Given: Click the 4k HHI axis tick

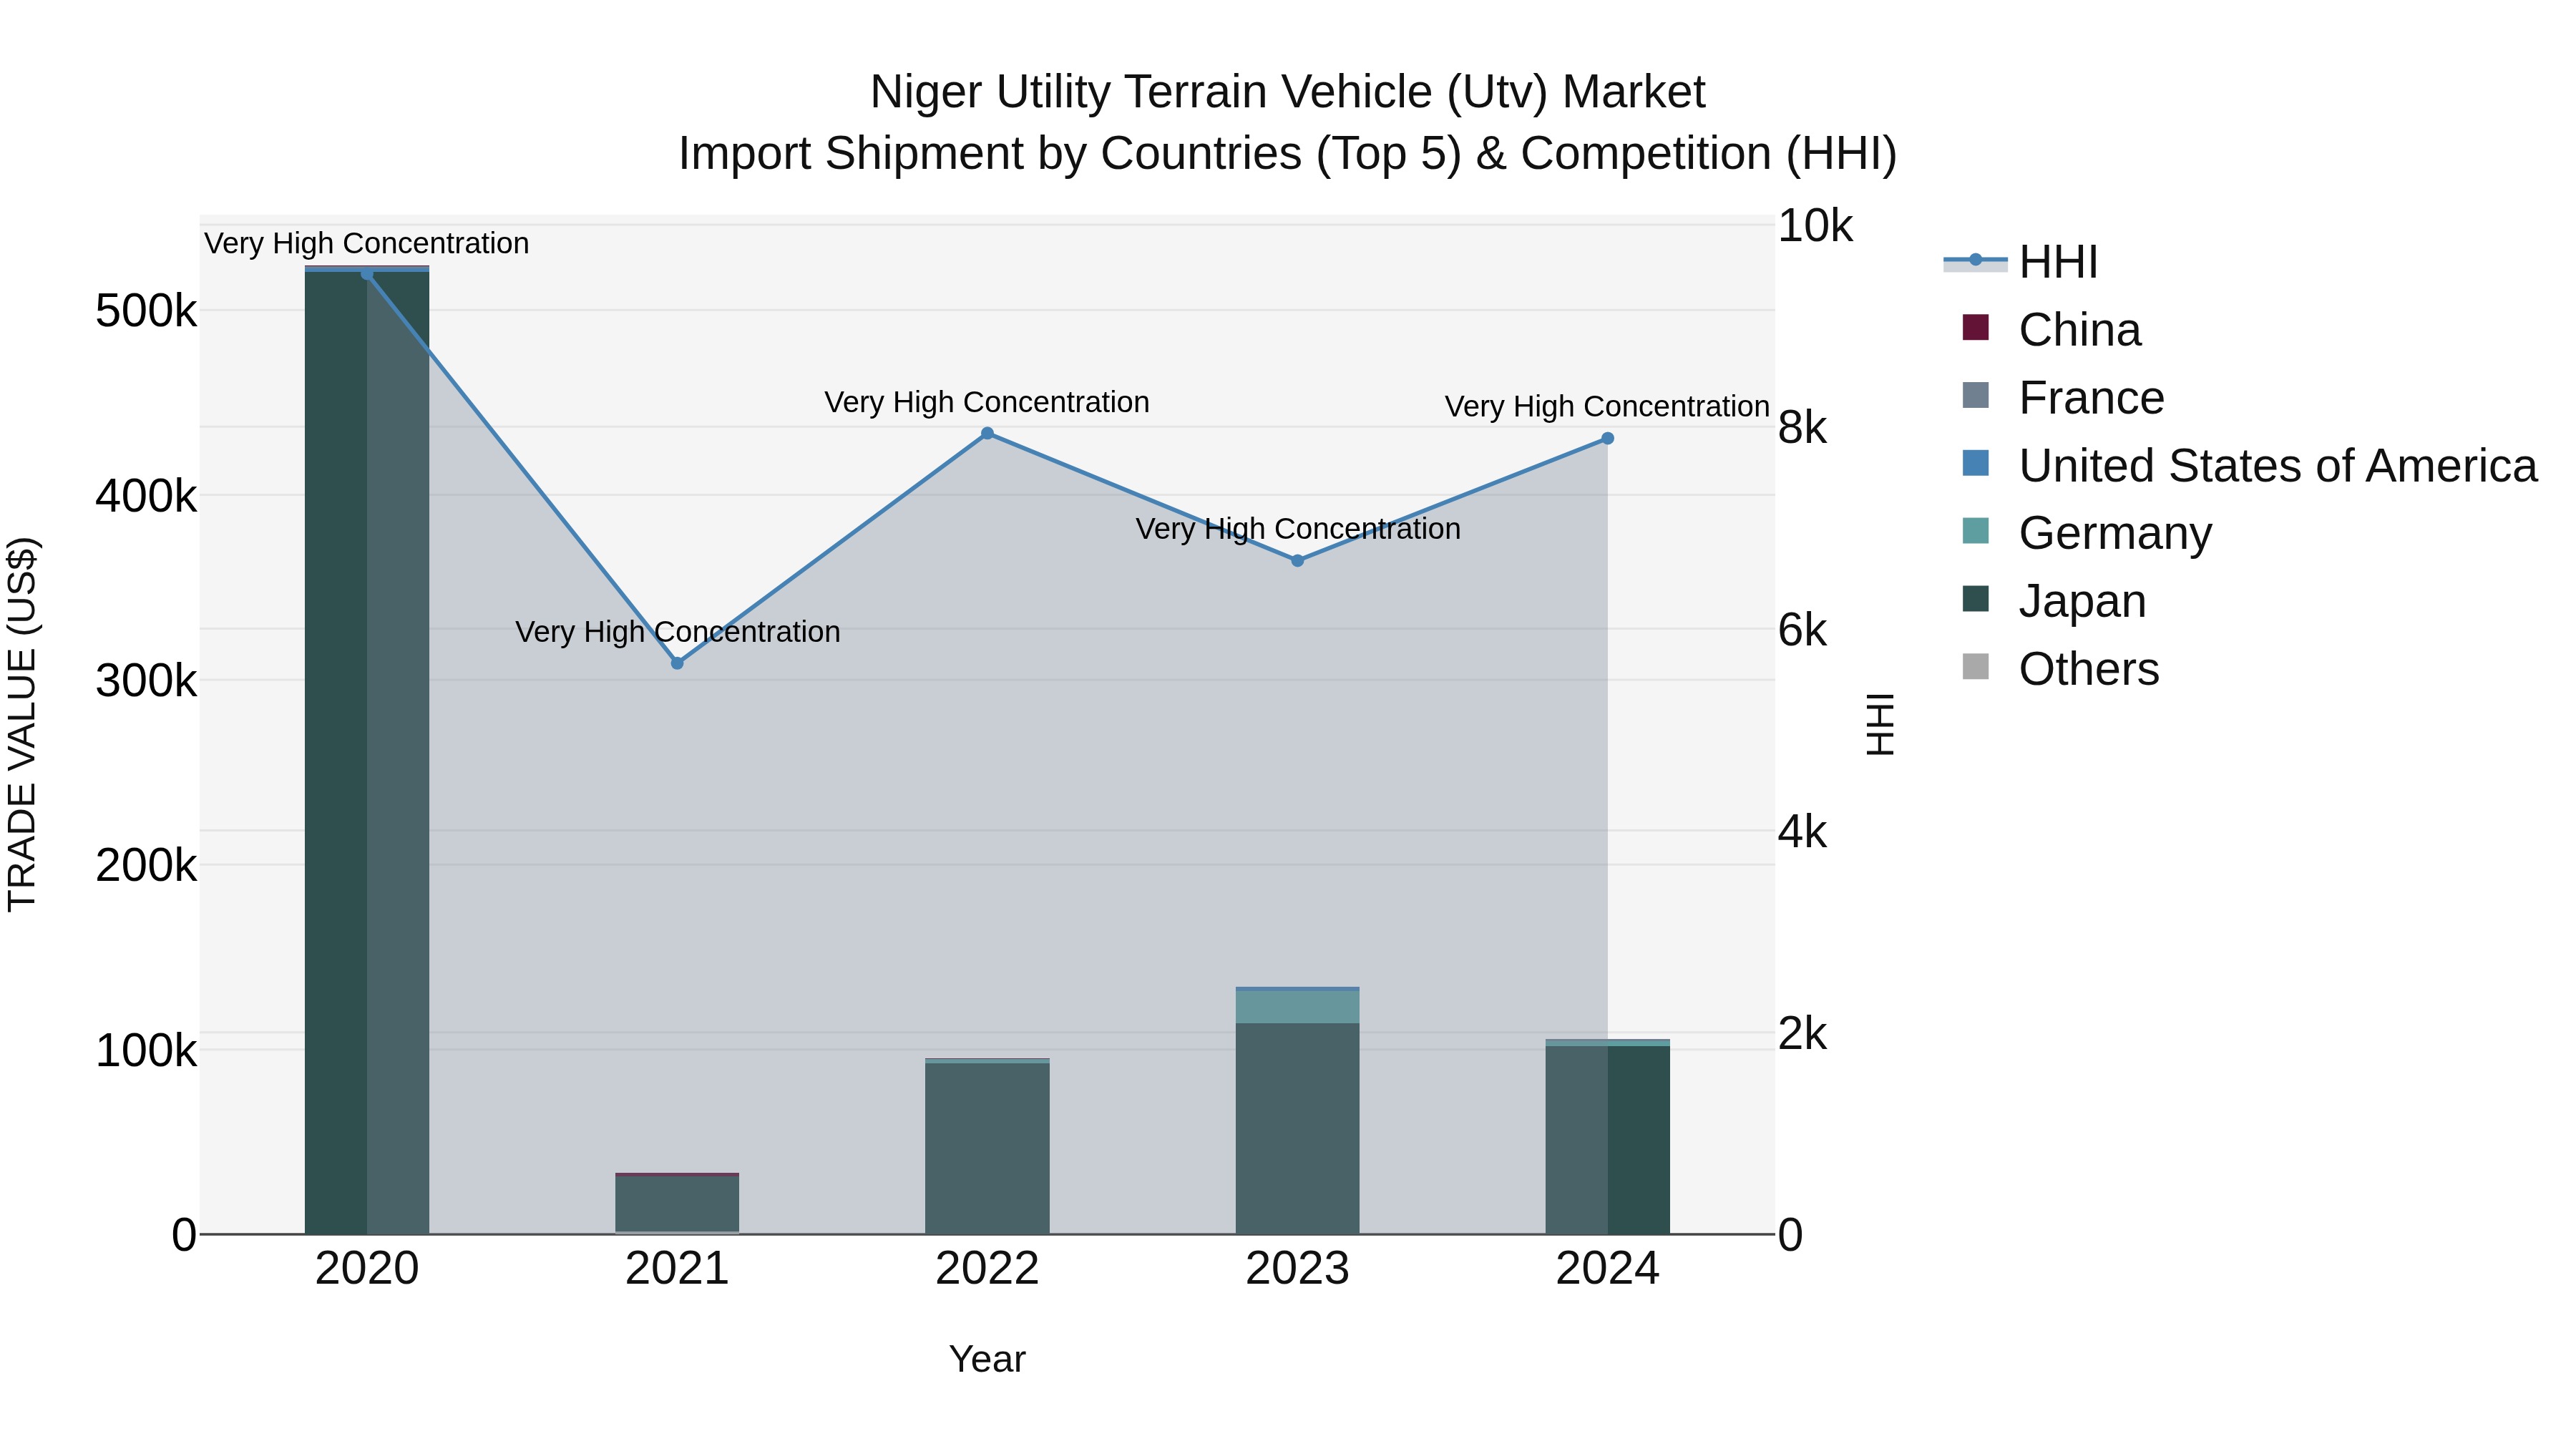Looking at the screenshot, I should click(1802, 832).
